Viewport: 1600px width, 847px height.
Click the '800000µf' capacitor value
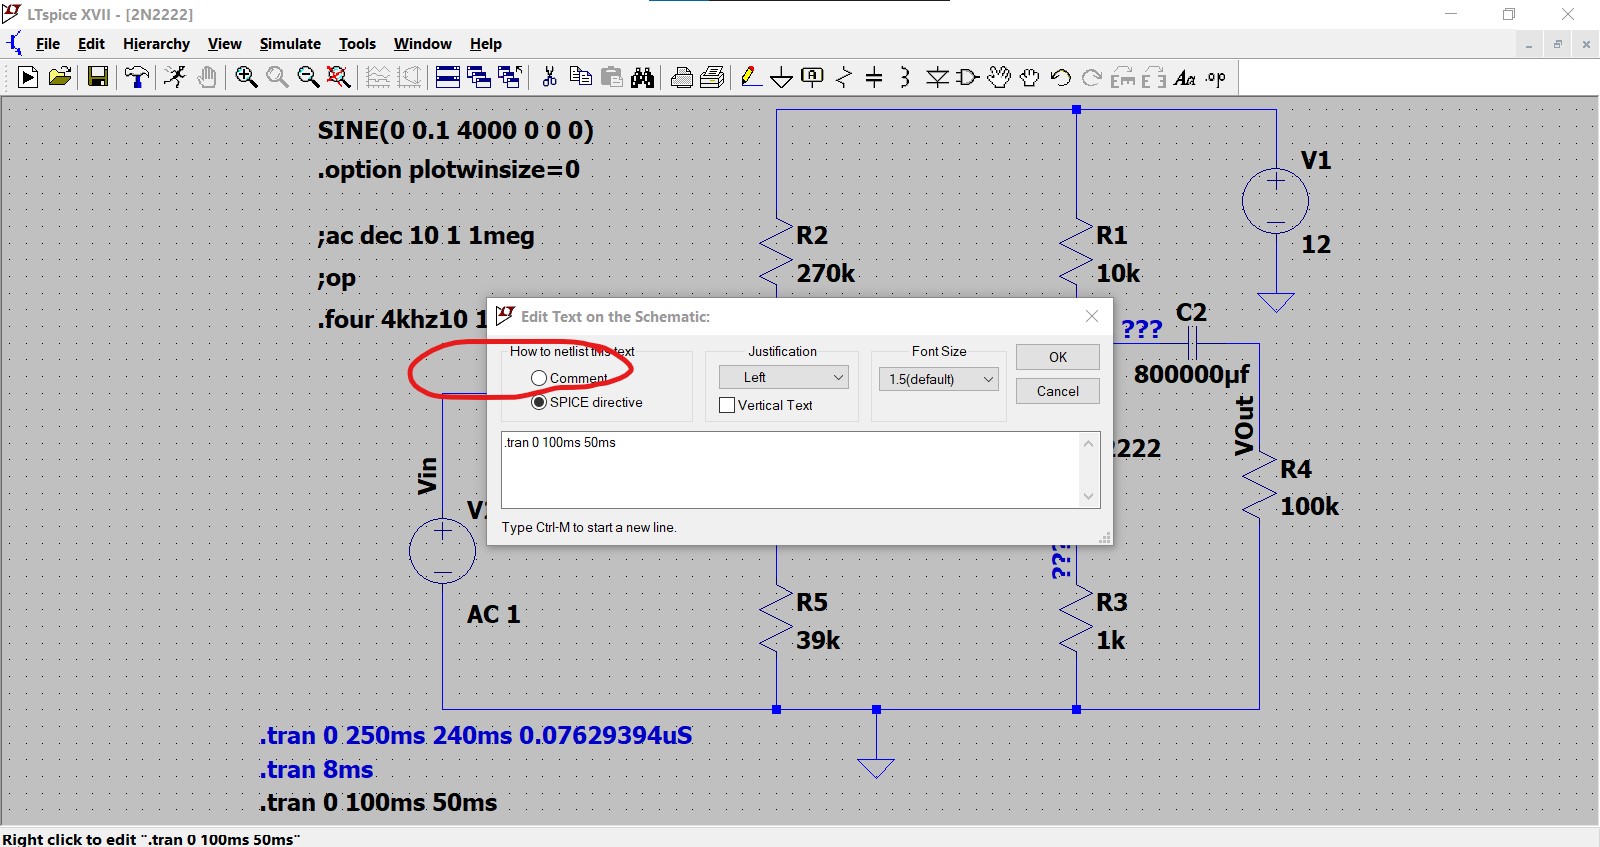click(1191, 375)
